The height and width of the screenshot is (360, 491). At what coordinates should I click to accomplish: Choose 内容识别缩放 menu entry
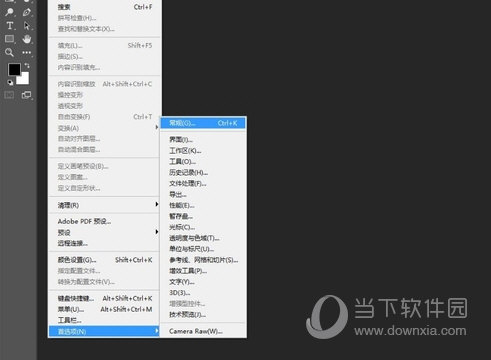pyautogui.click(x=105, y=84)
